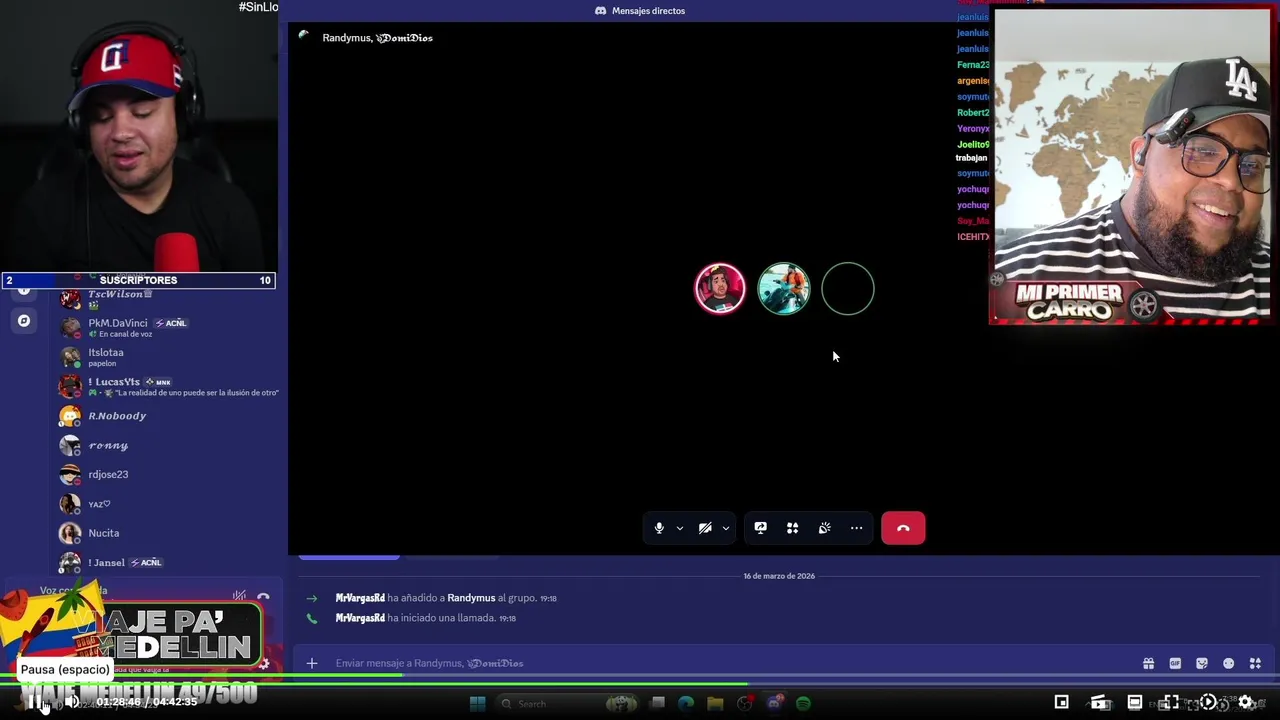Open Itslotaa in the friends list

click(x=165, y=357)
